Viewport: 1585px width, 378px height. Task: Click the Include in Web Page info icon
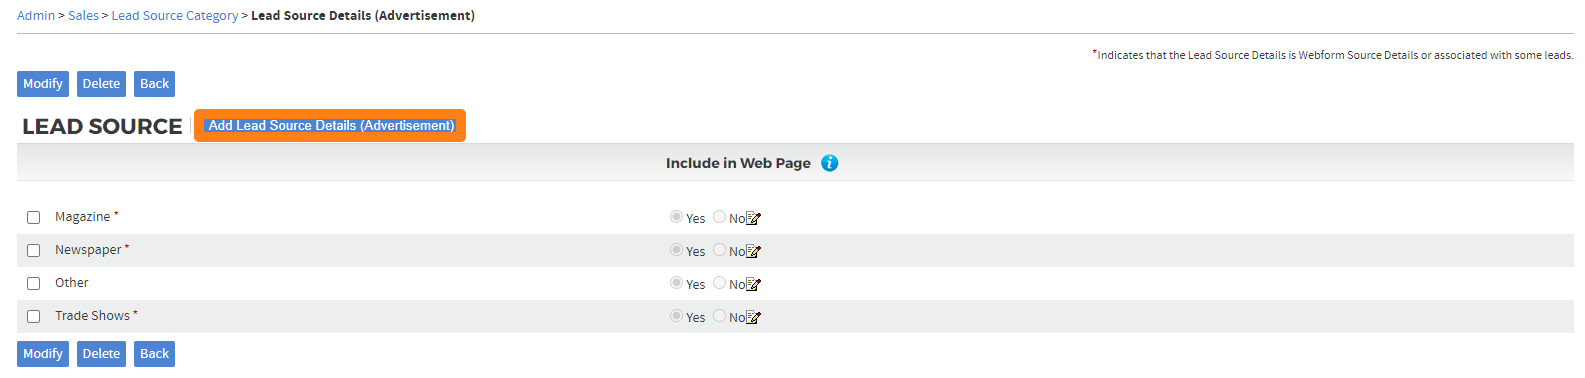pos(829,163)
